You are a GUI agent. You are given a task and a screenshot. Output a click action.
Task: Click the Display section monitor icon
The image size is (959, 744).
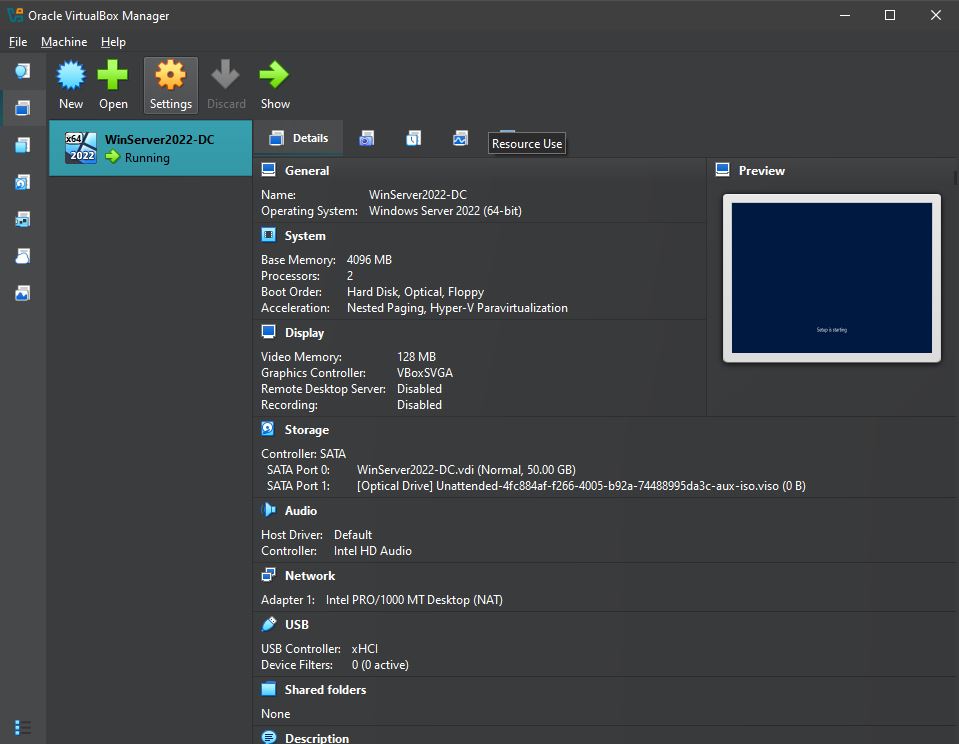pyautogui.click(x=268, y=332)
